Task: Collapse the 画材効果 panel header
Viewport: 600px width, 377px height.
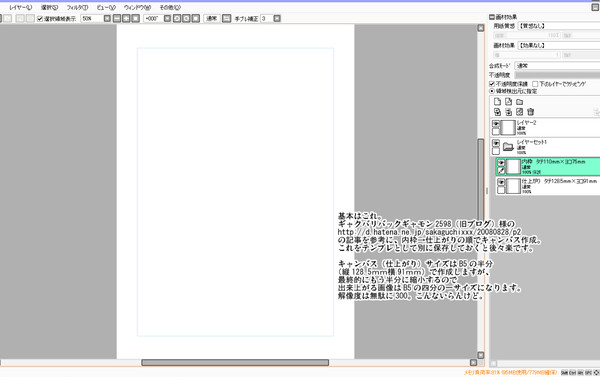Action: [492, 17]
